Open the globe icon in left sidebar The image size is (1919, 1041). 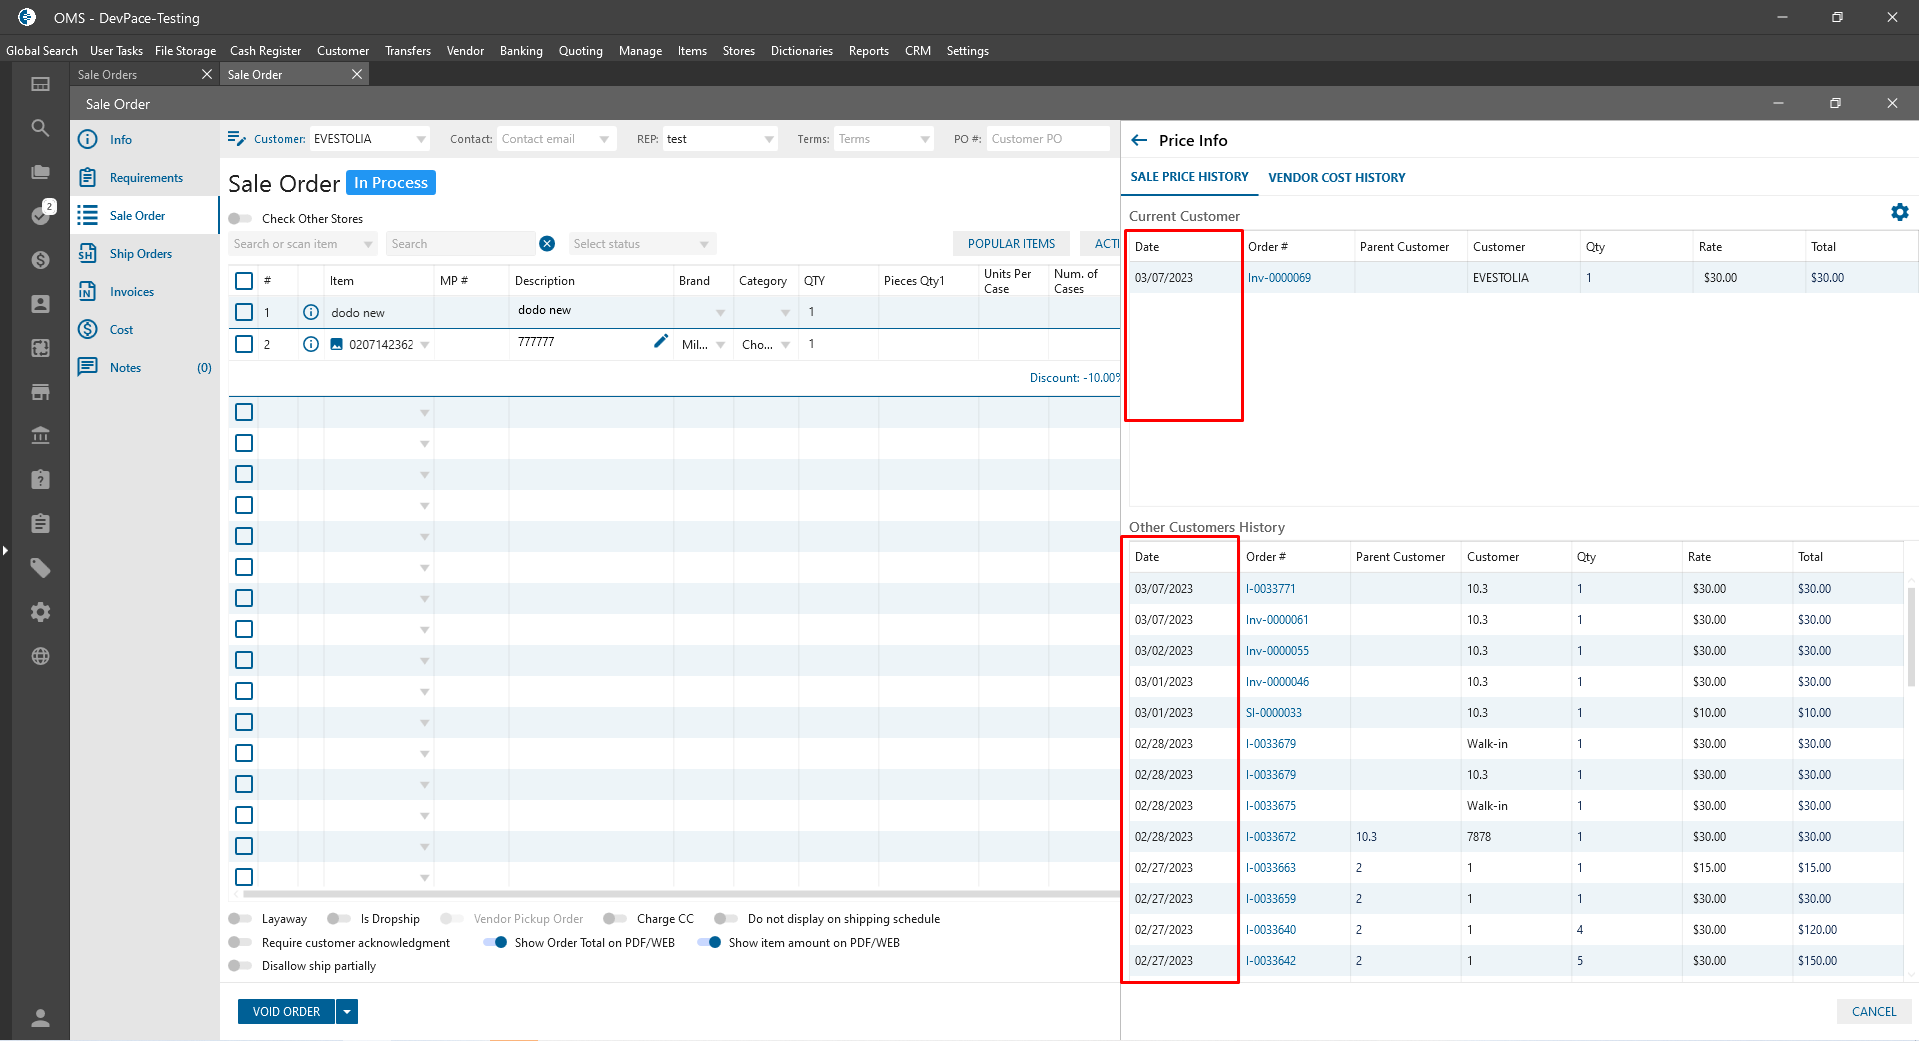(40, 656)
